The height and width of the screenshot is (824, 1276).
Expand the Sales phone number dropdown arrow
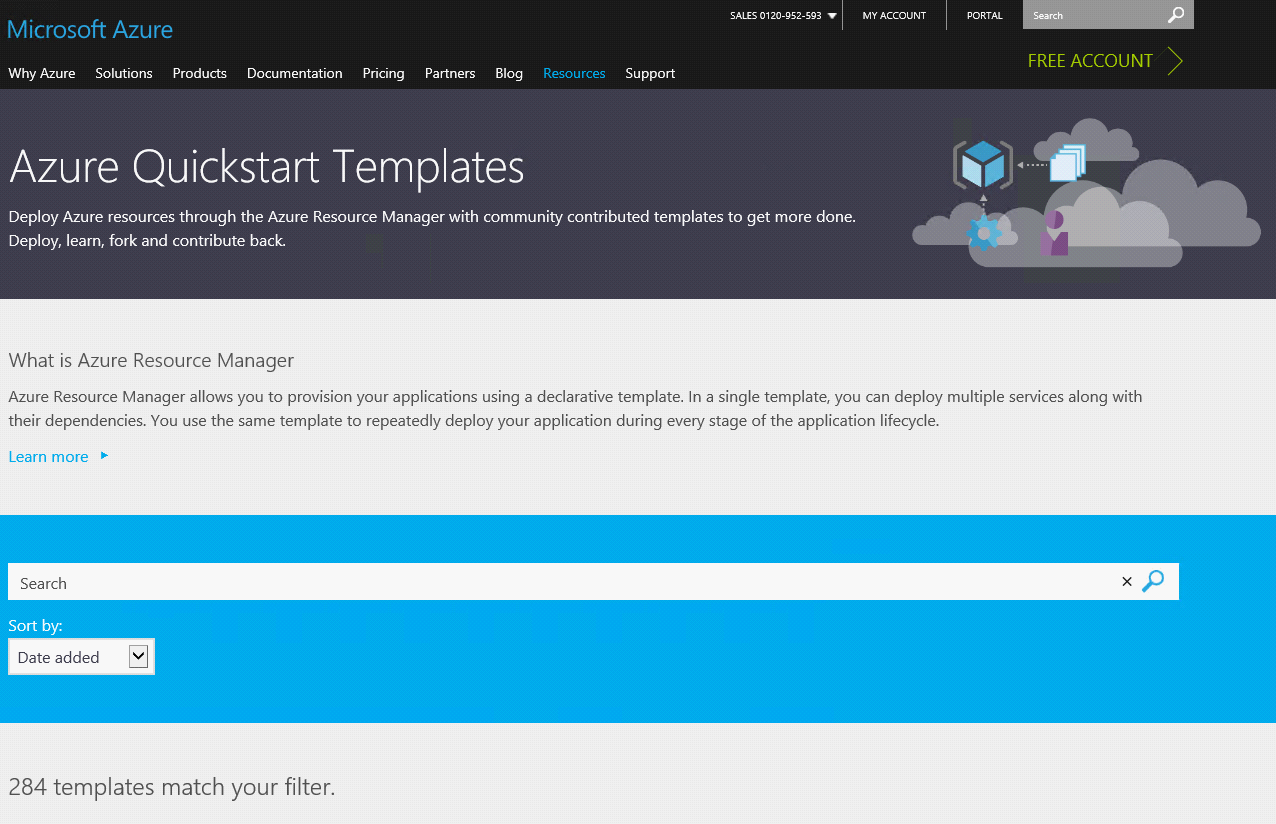click(832, 16)
